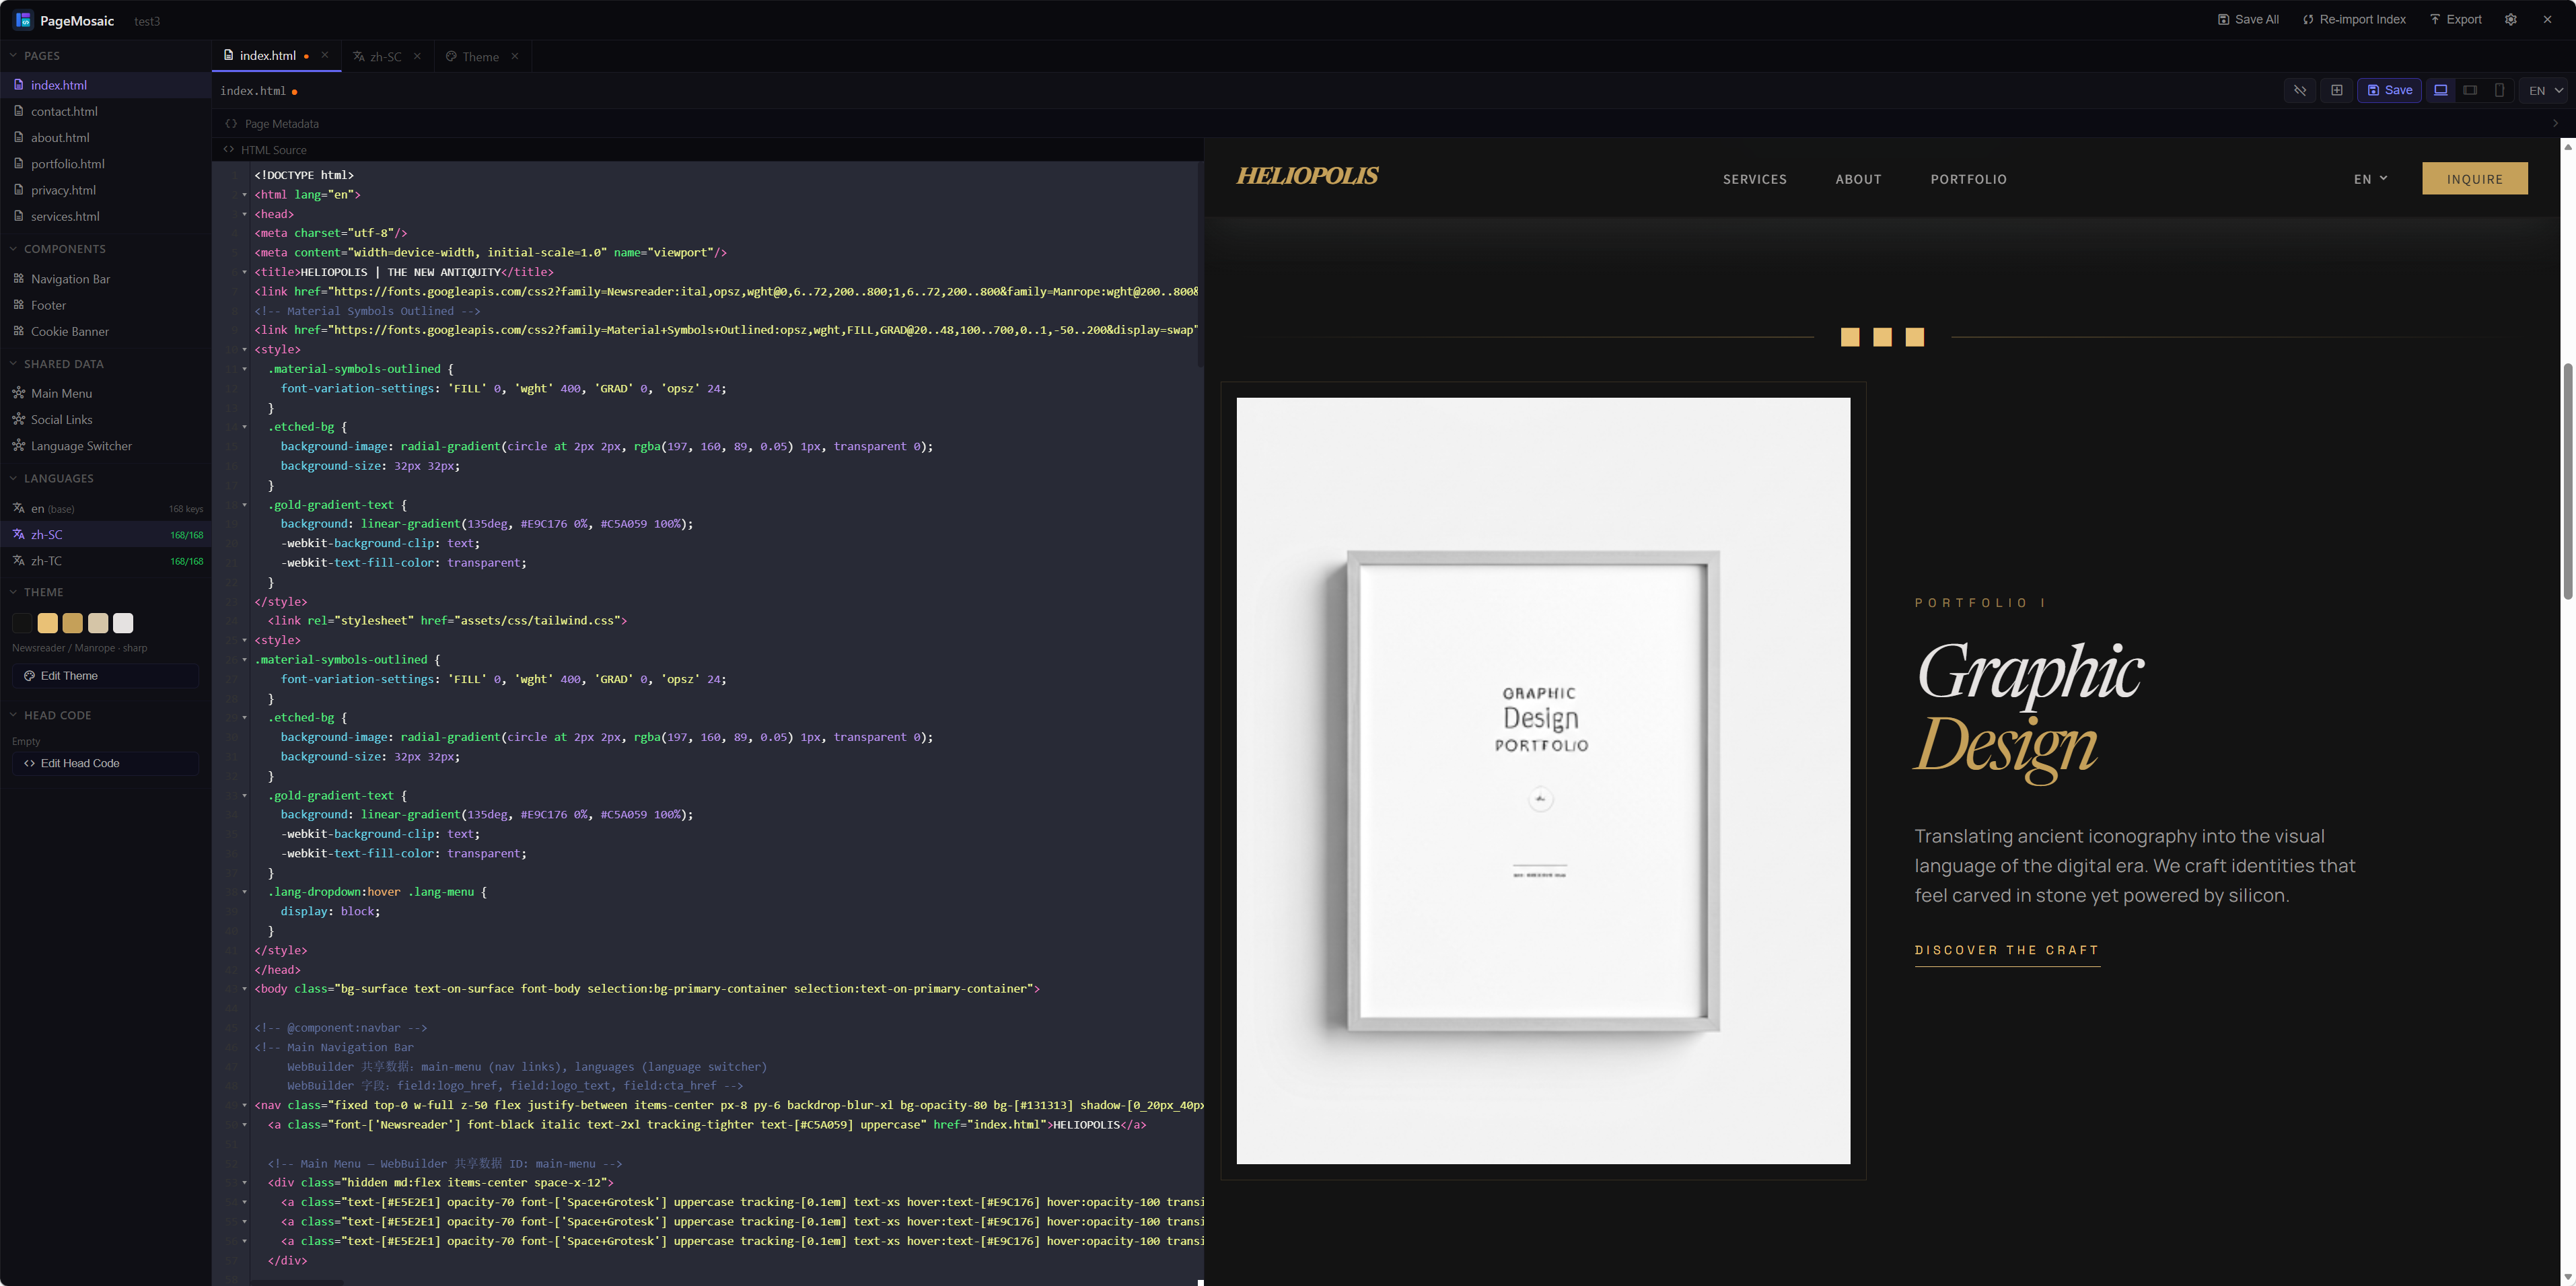
Task: Open portfolio.html from the Pages list
Action: click(x=68, y=163)
